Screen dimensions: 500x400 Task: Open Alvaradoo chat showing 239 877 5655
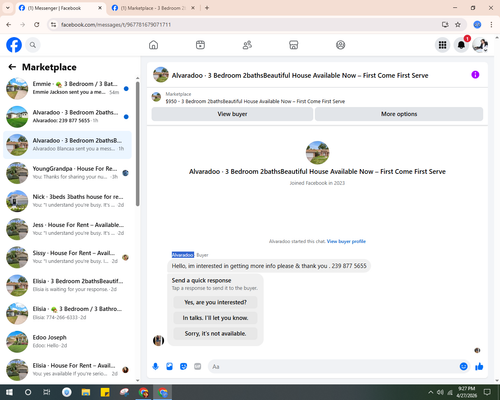coord(67,117)
